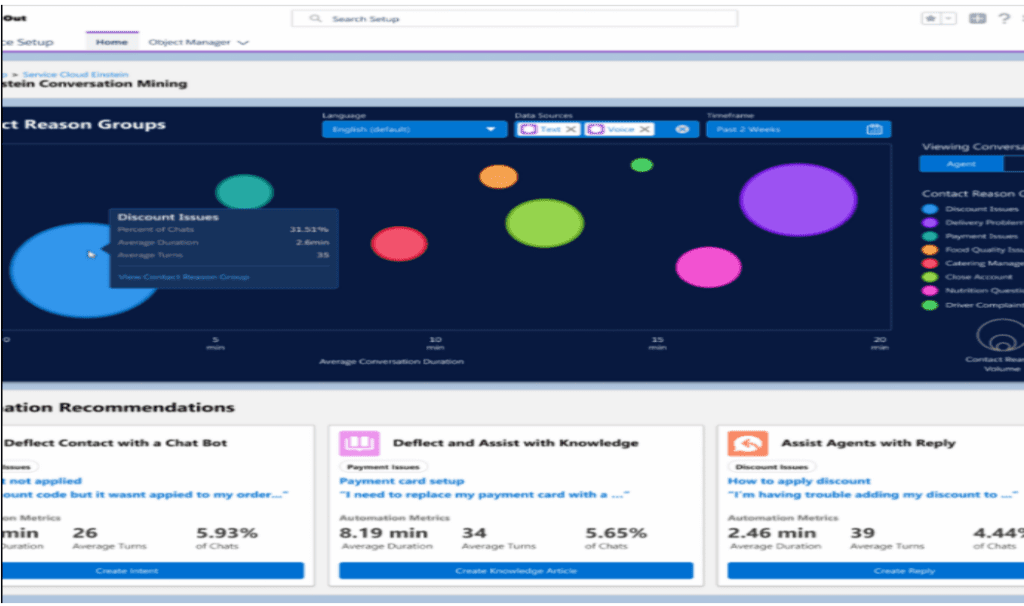Remove the Text data source pill
Image resolution: width=1024 pixels, height=606 pixels.
pyautogui.click(x=571, y=129)
